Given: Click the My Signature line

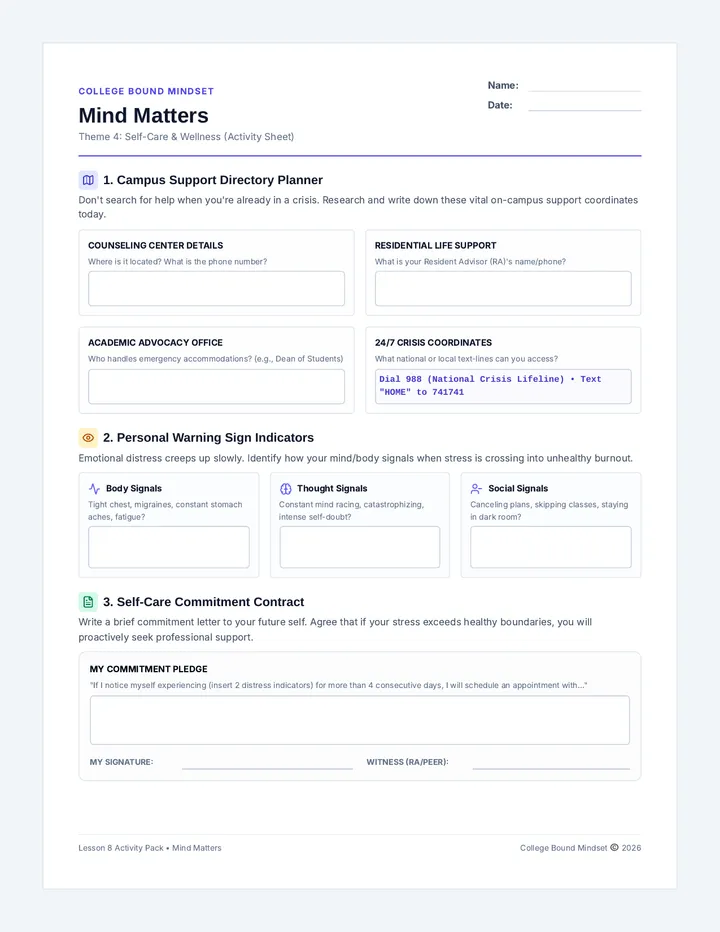Looking at the screenshot, I should coord(267,768).
